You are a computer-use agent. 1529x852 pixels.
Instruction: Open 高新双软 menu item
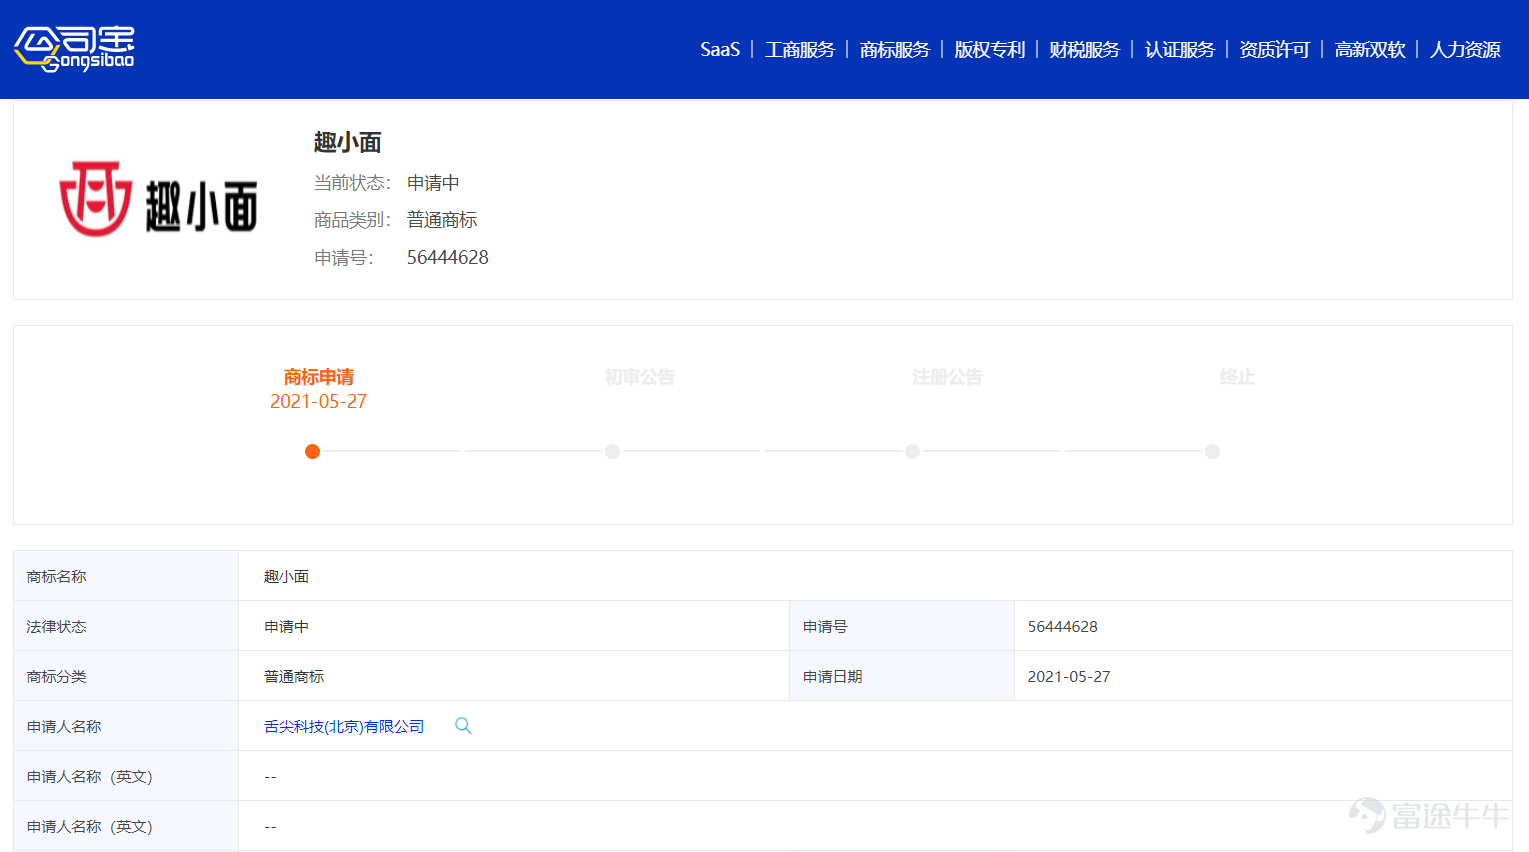tap(1370, 49)
